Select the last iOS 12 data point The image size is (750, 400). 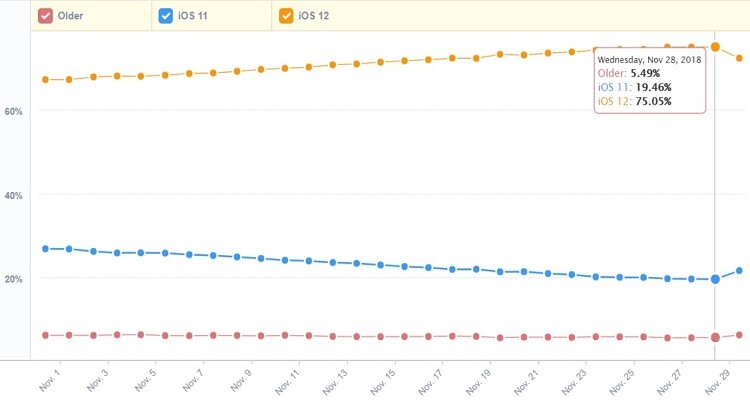tap(739, 58)
